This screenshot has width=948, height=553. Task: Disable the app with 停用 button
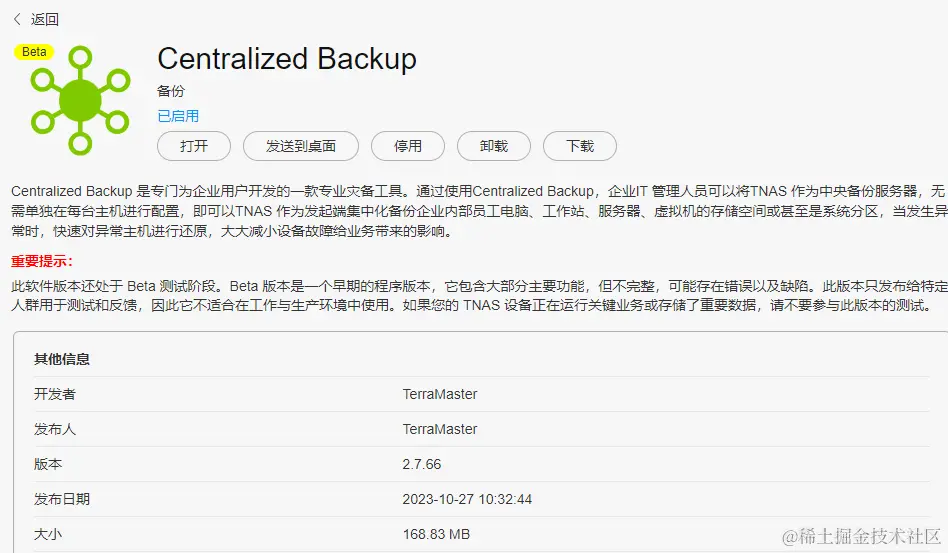coord(408,146)
